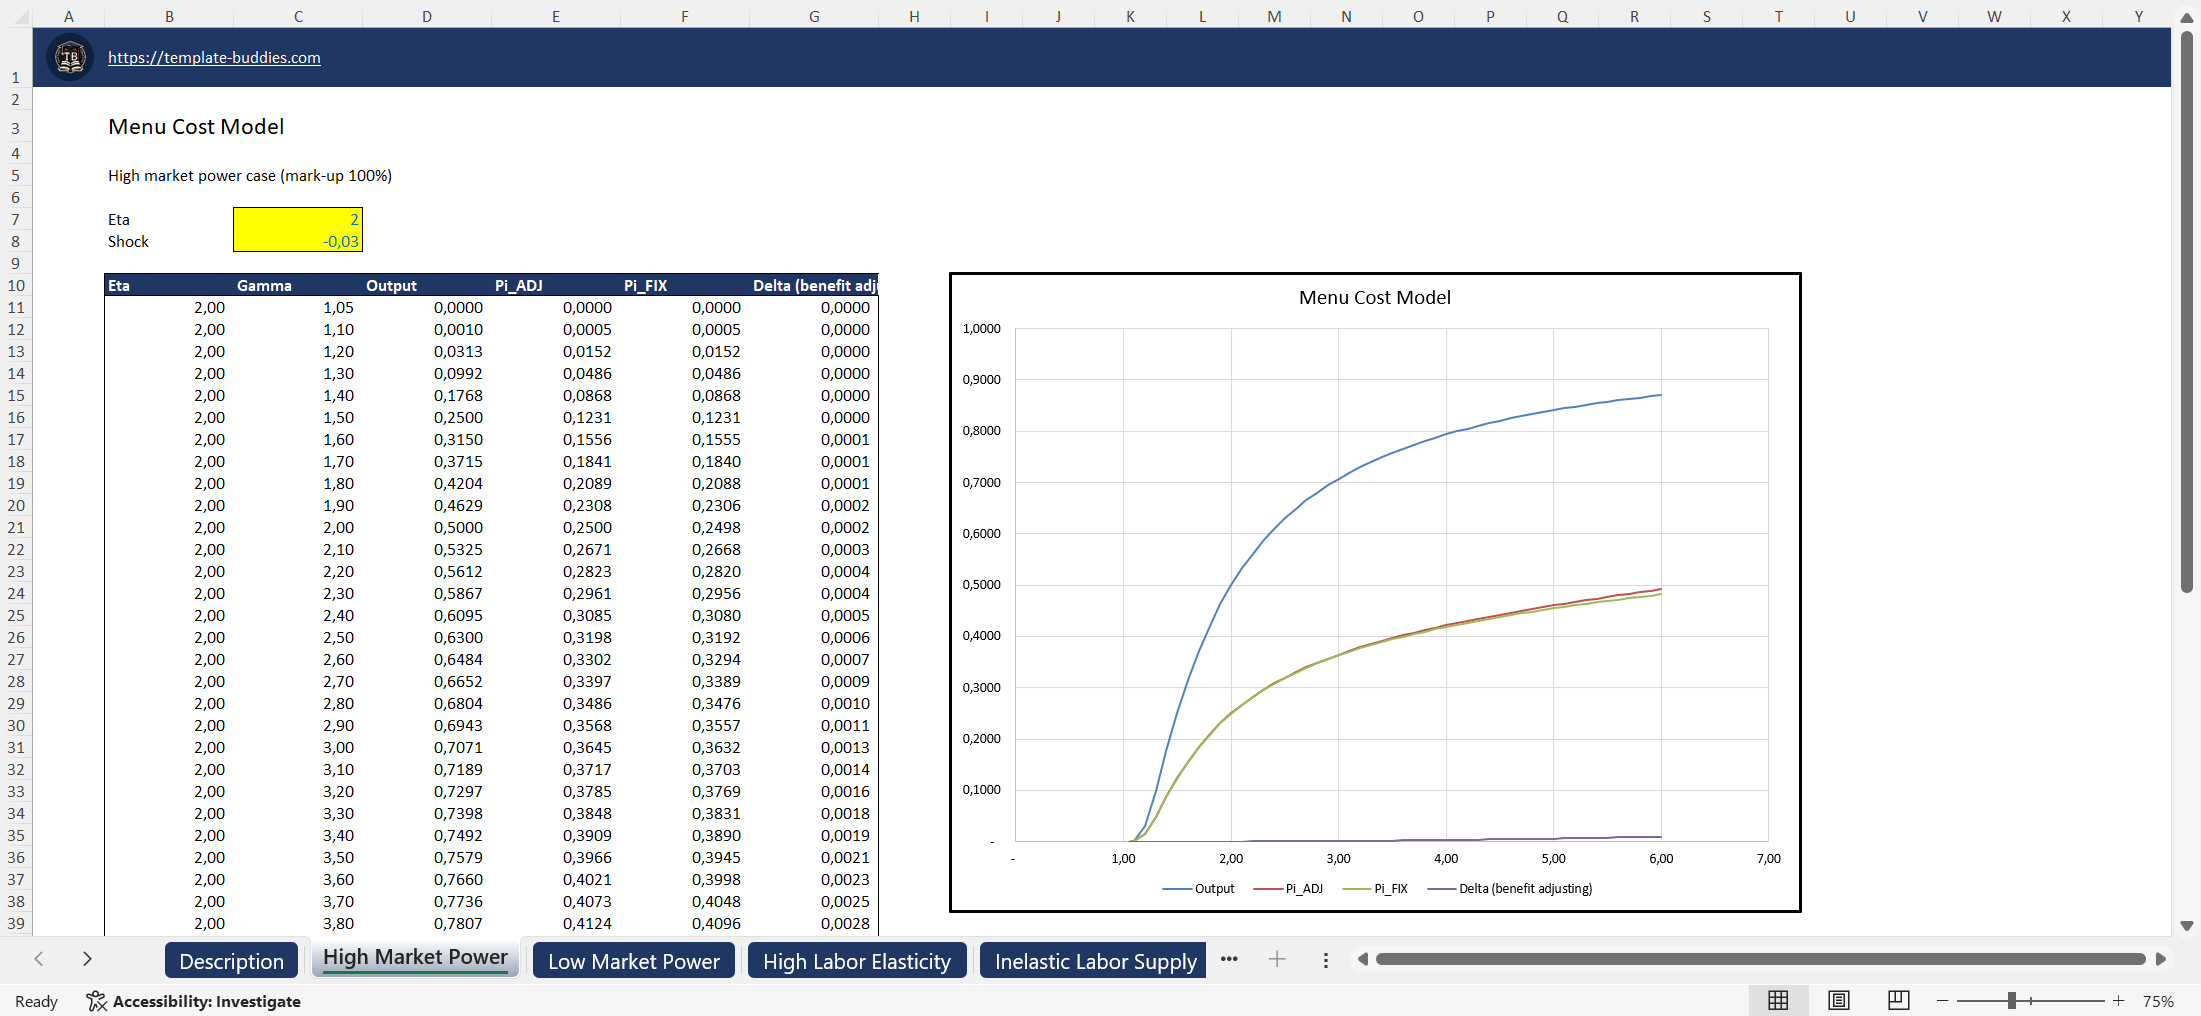
Task: Follow the template-buddies.com hyperlink
Action: coord(214,57)
